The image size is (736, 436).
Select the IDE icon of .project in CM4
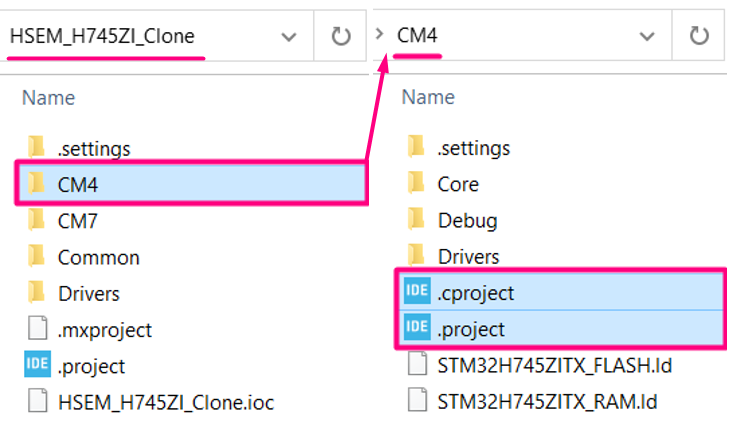tap(416, 328)
